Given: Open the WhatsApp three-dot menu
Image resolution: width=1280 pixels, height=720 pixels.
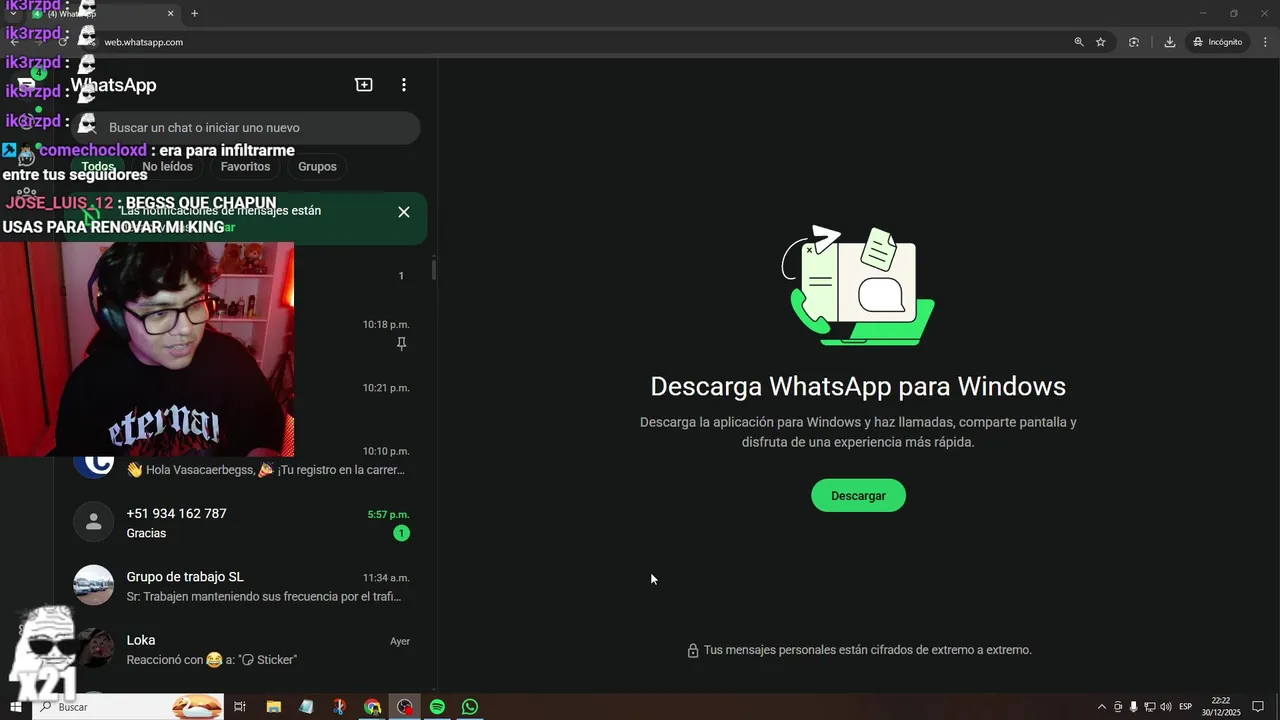Looking at the screenshot, I should tap(404, 85).
